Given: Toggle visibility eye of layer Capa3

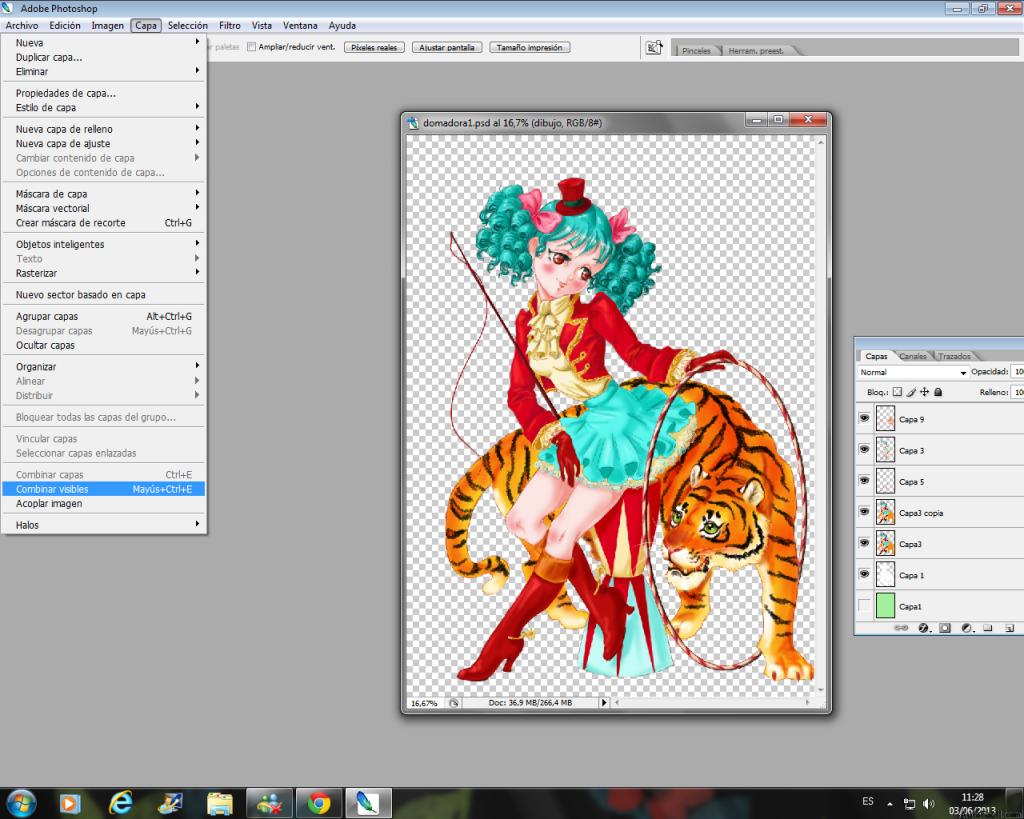Looking at the screenshot, I should pyautogui.click(x=864, y=543).
